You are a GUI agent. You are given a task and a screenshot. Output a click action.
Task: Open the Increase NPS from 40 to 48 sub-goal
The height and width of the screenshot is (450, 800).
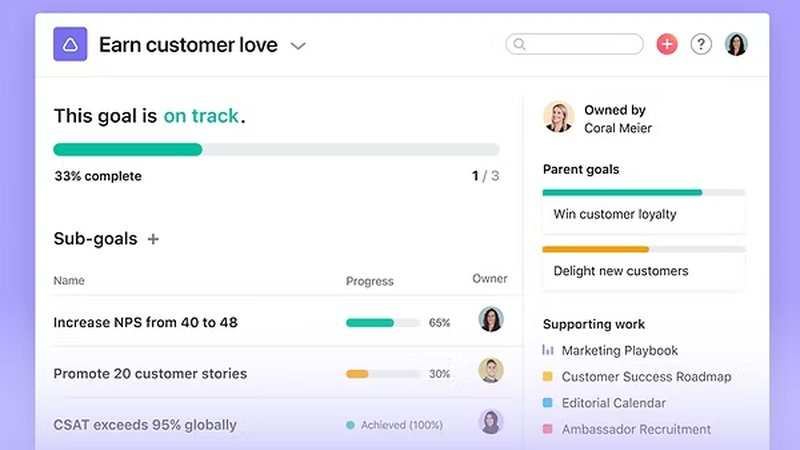(145, 323)
